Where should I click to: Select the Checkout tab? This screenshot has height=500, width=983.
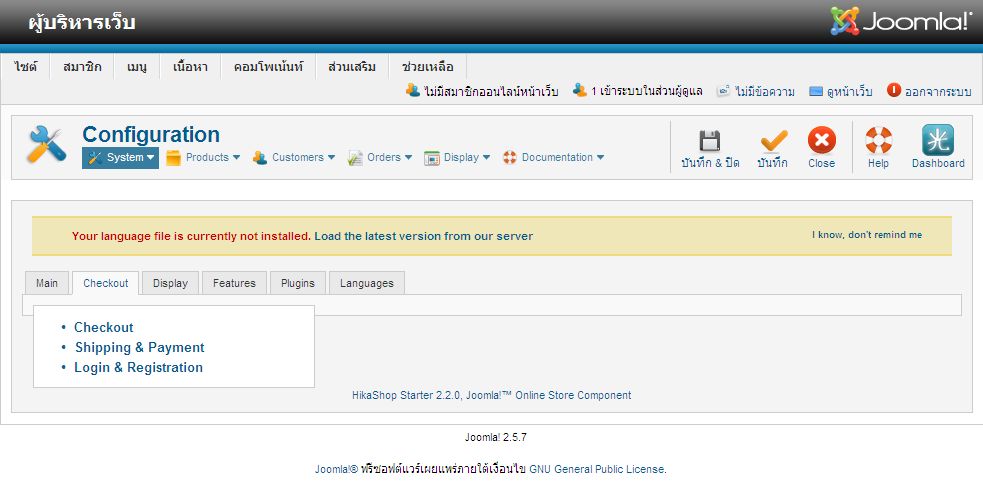[105, 283]
